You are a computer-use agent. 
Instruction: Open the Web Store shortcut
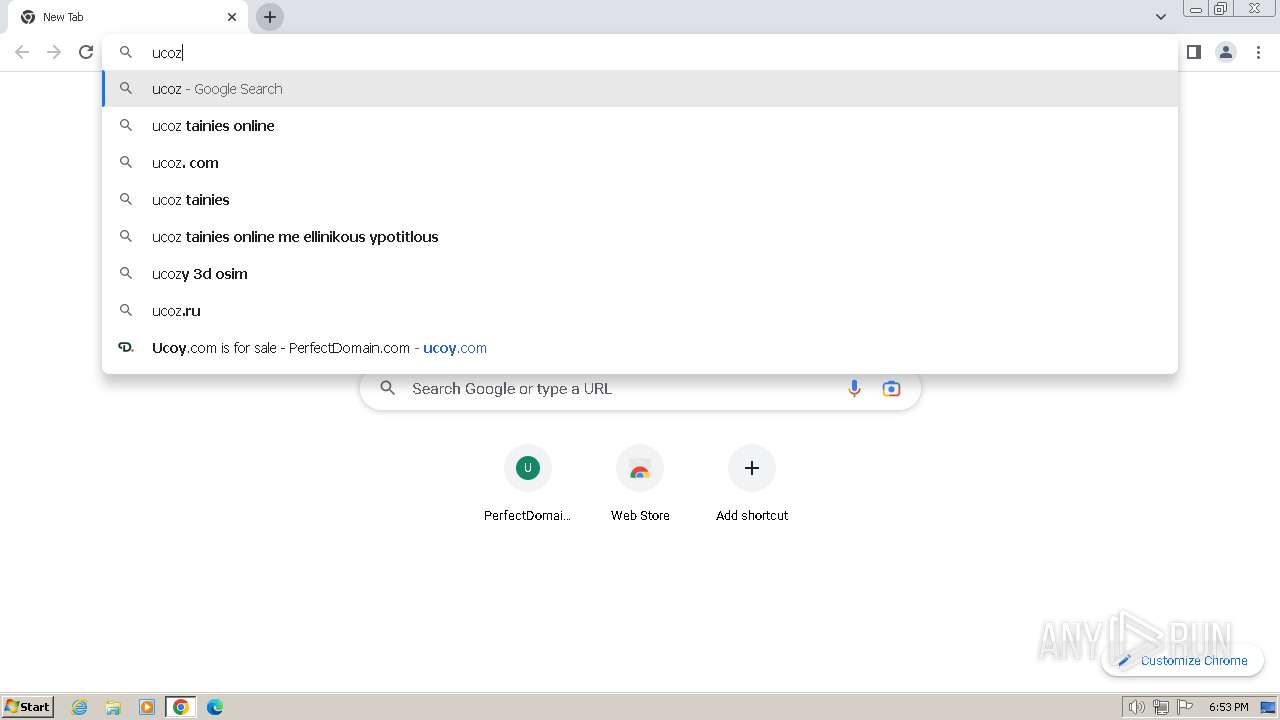[640, 485]
